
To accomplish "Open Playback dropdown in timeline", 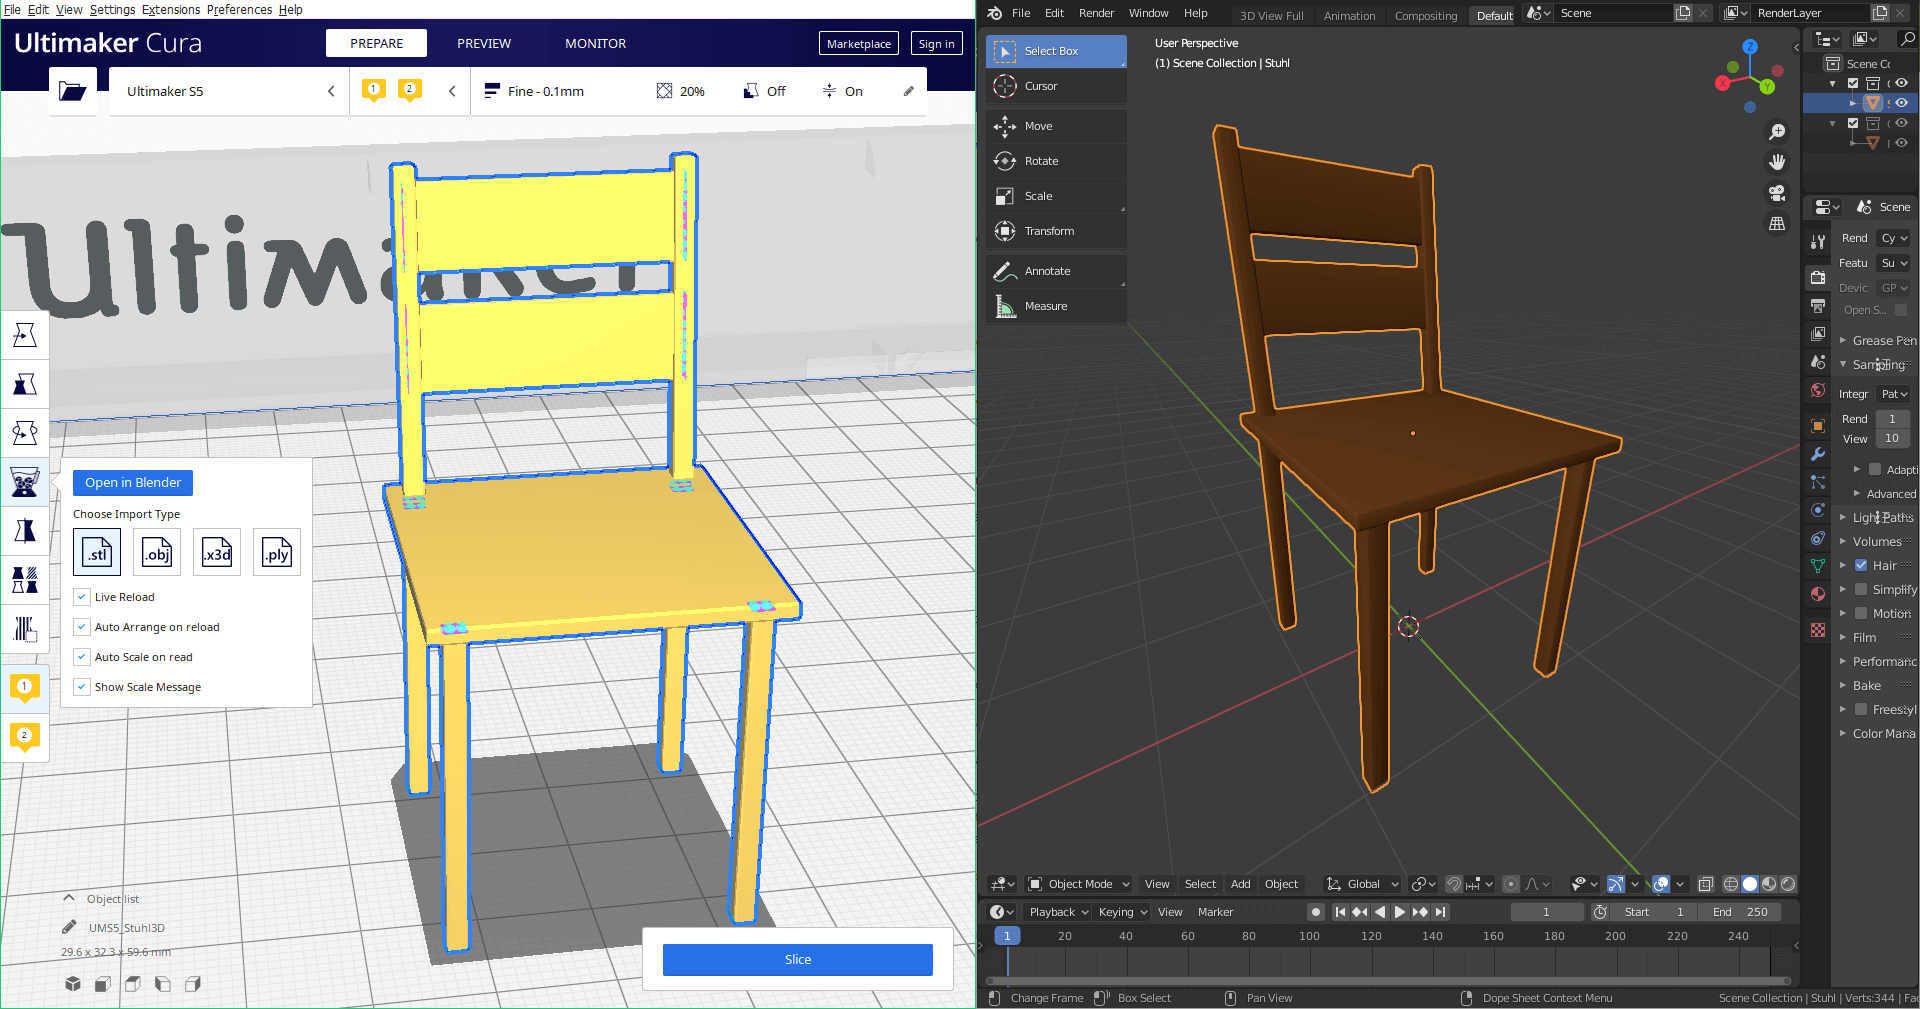I will pos(1059,912).
